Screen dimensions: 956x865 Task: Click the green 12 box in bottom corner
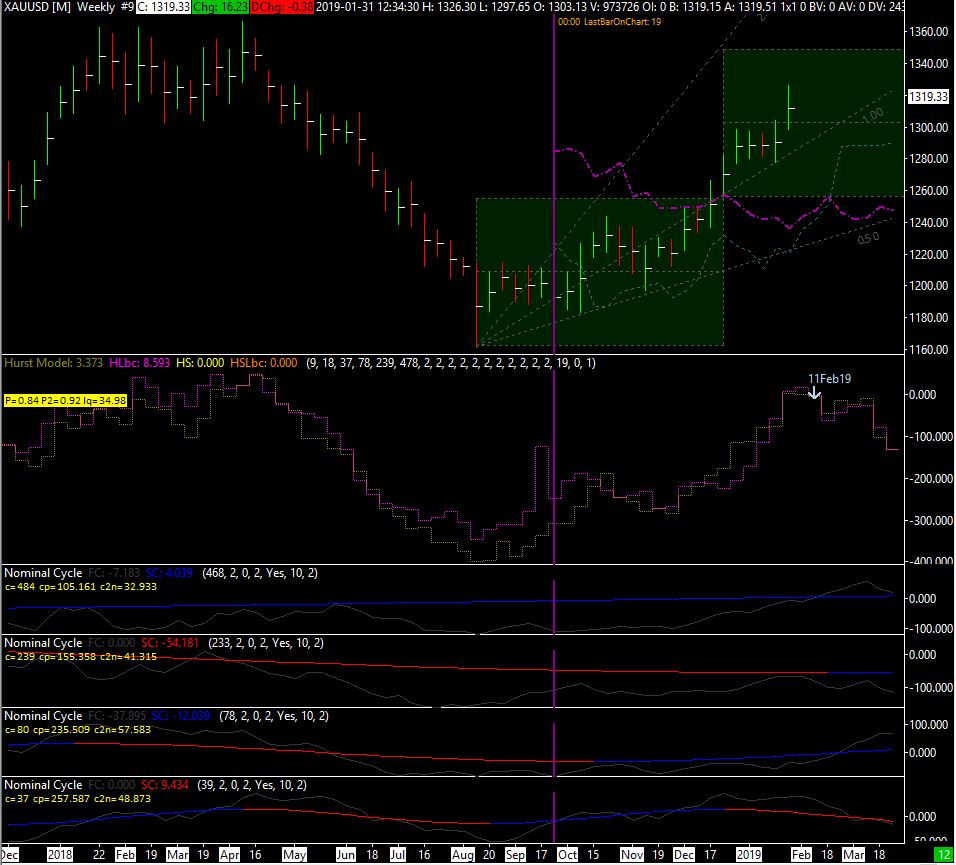[944, 855]
